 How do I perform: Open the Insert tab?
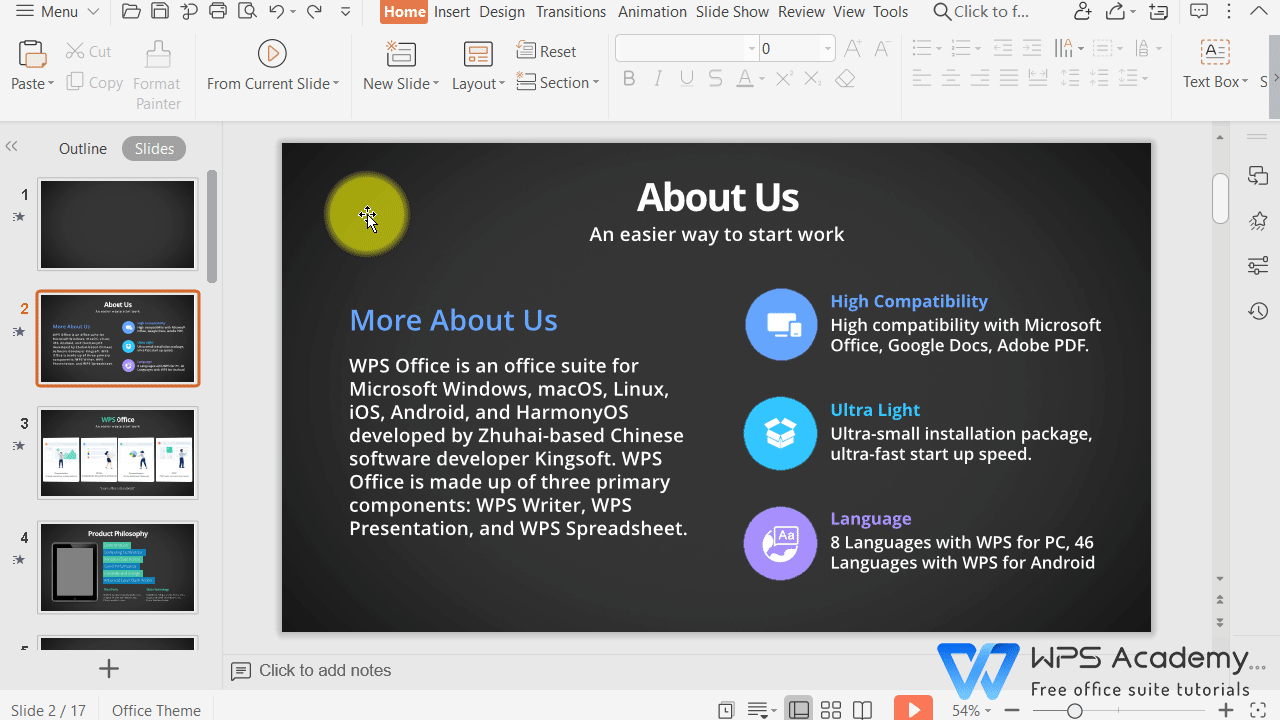click(x=452, y=12)
